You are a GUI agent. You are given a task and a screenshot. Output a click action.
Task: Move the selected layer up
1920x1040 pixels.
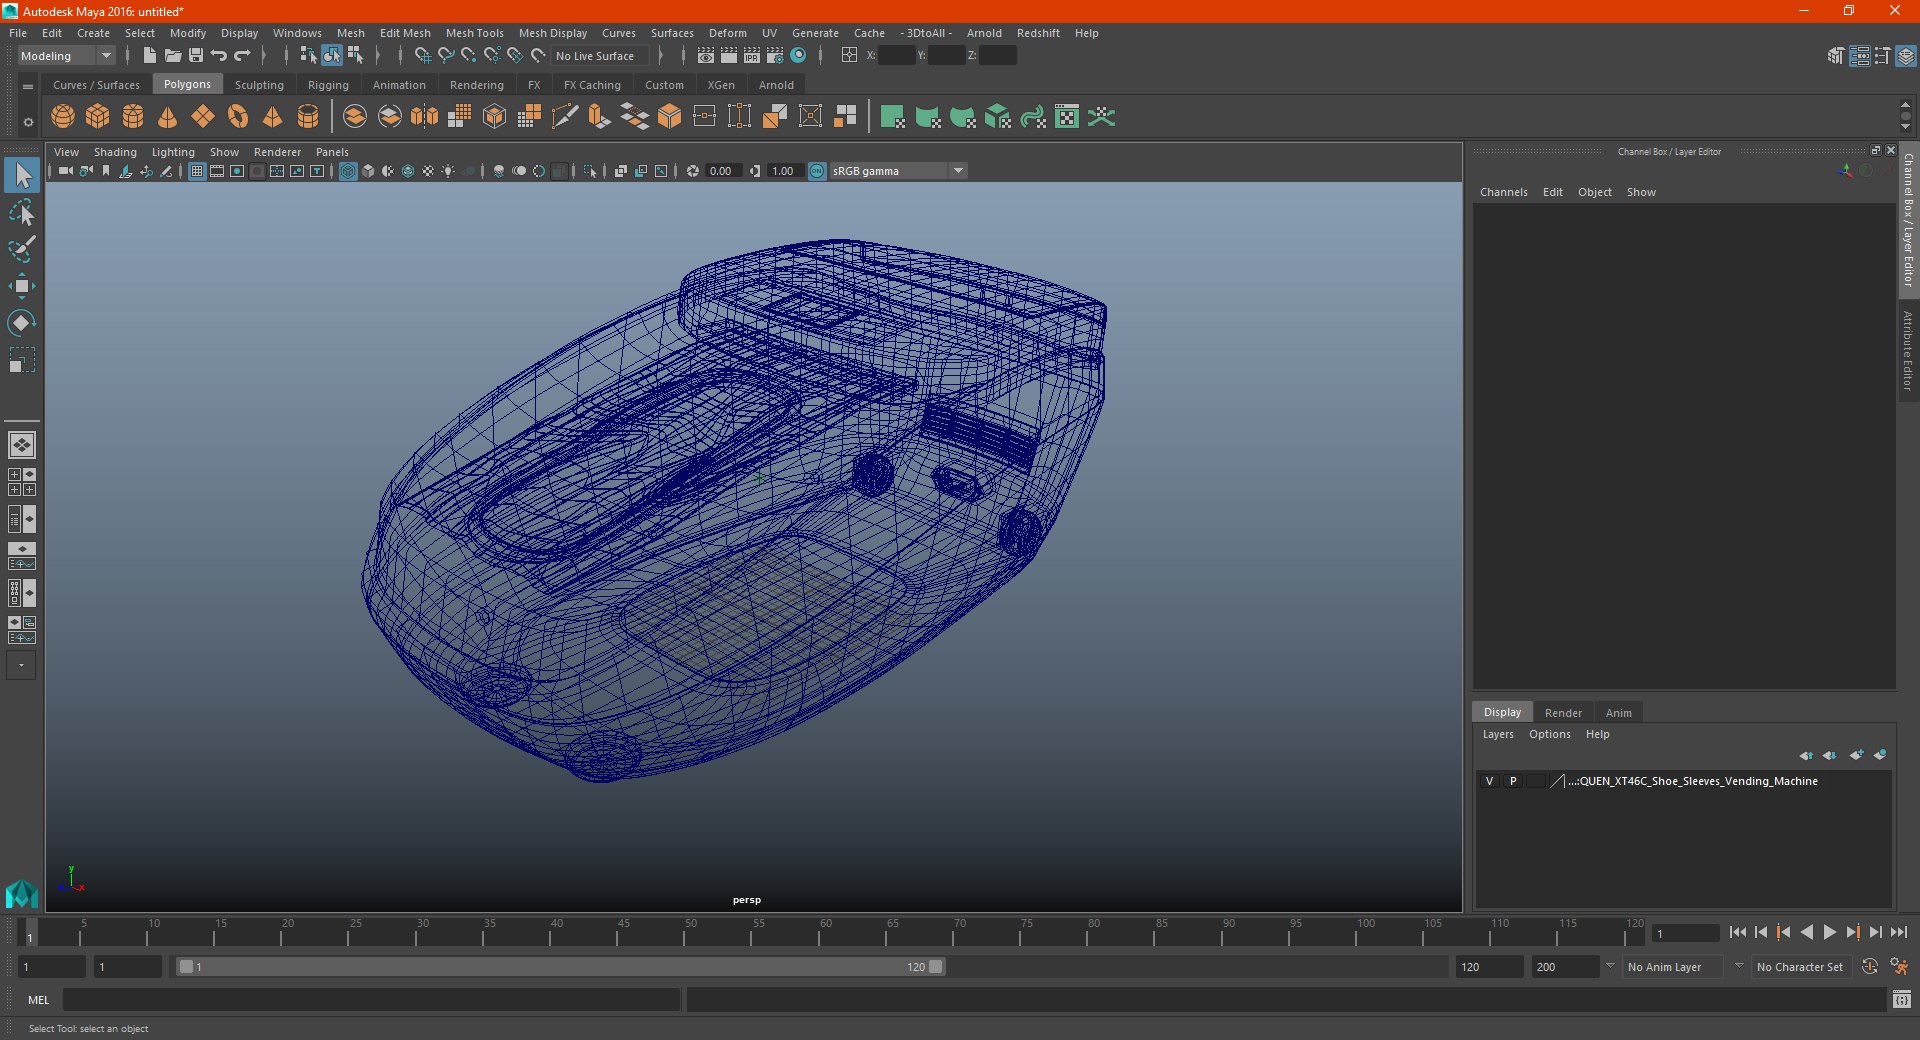pyautogui.click(x=1806, y=755)
